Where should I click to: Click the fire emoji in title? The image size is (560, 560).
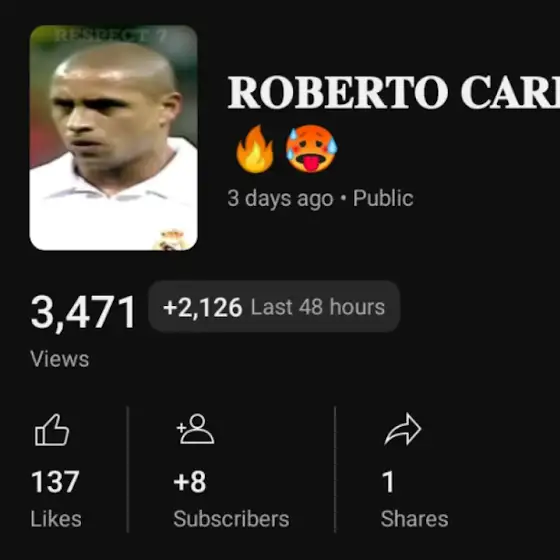(x=255, y=149)
